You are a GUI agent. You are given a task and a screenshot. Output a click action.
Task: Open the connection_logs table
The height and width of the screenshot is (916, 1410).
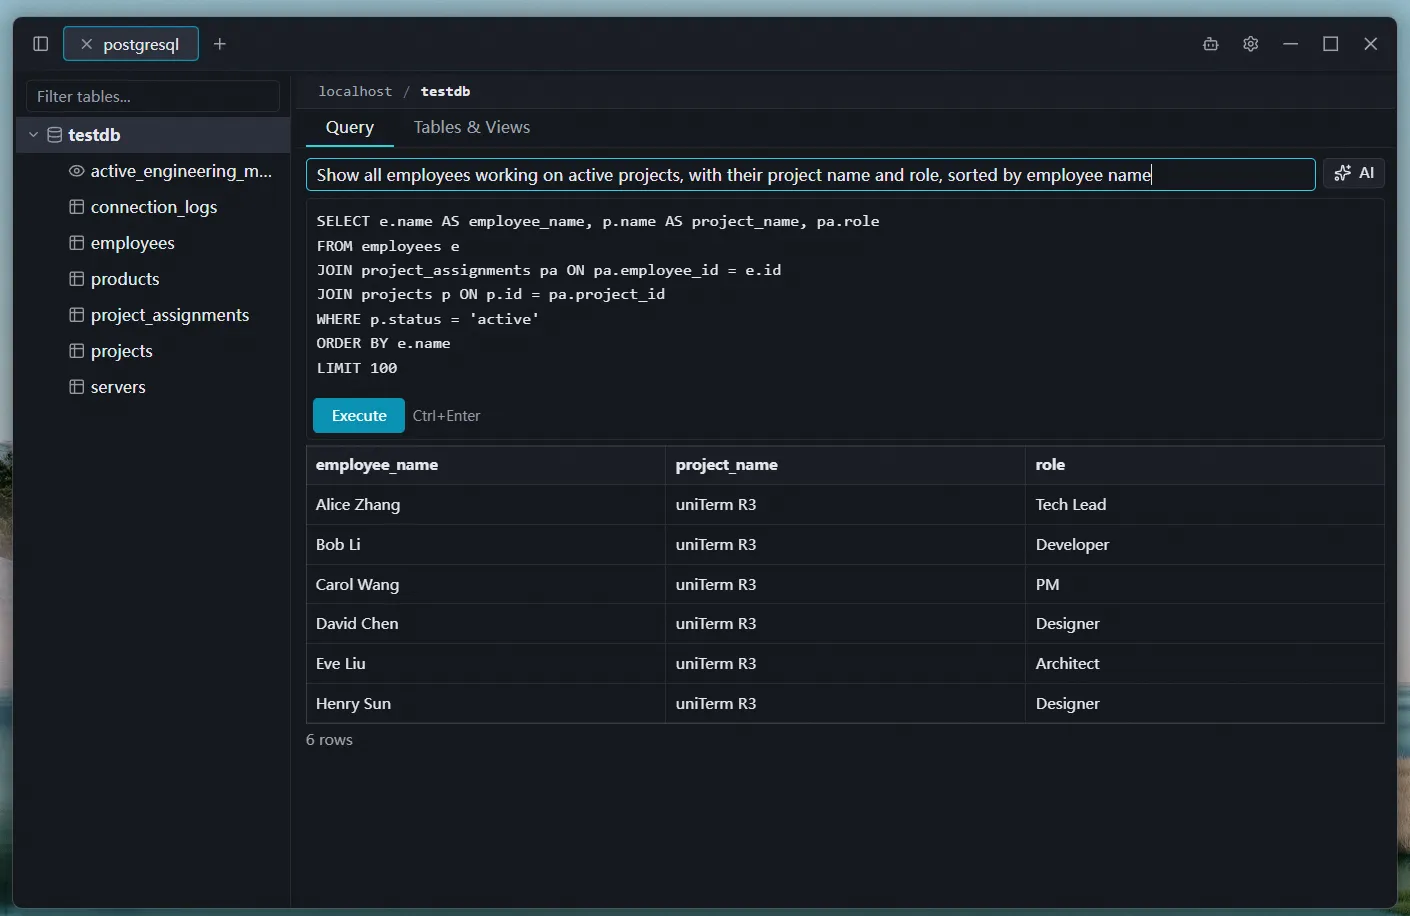pos(154,207)
